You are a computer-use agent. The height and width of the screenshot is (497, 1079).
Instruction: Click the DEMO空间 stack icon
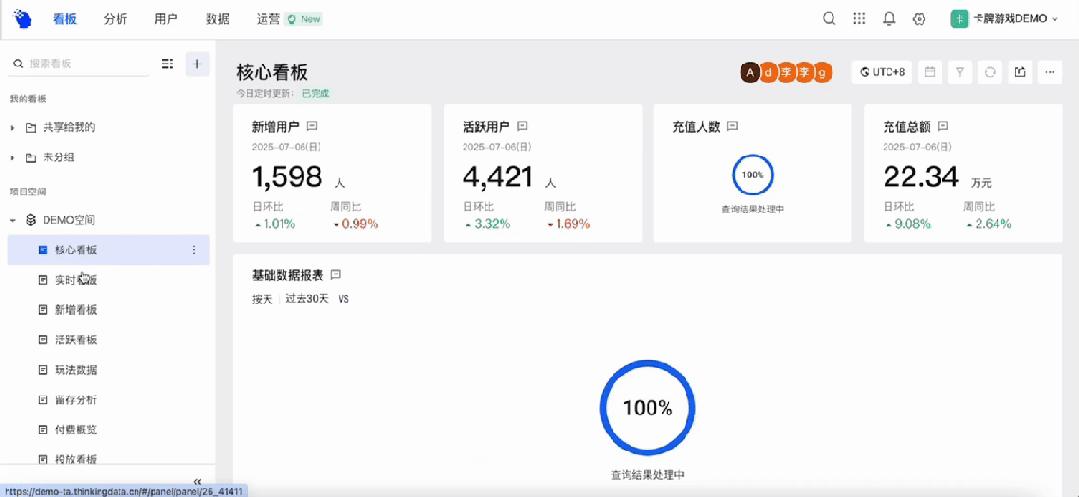coord(30,220)
